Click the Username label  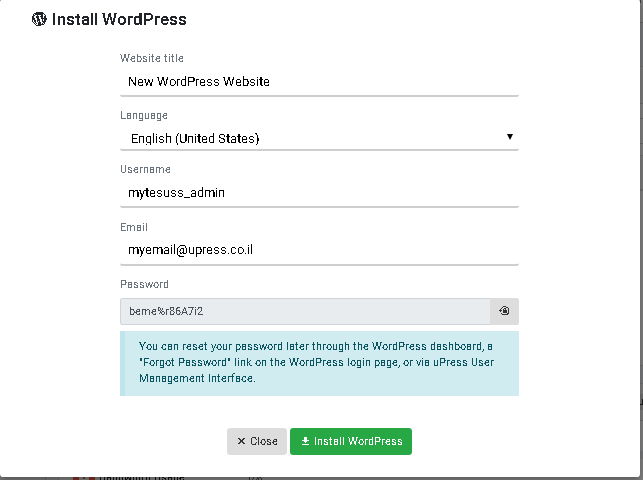pos(145,169)
